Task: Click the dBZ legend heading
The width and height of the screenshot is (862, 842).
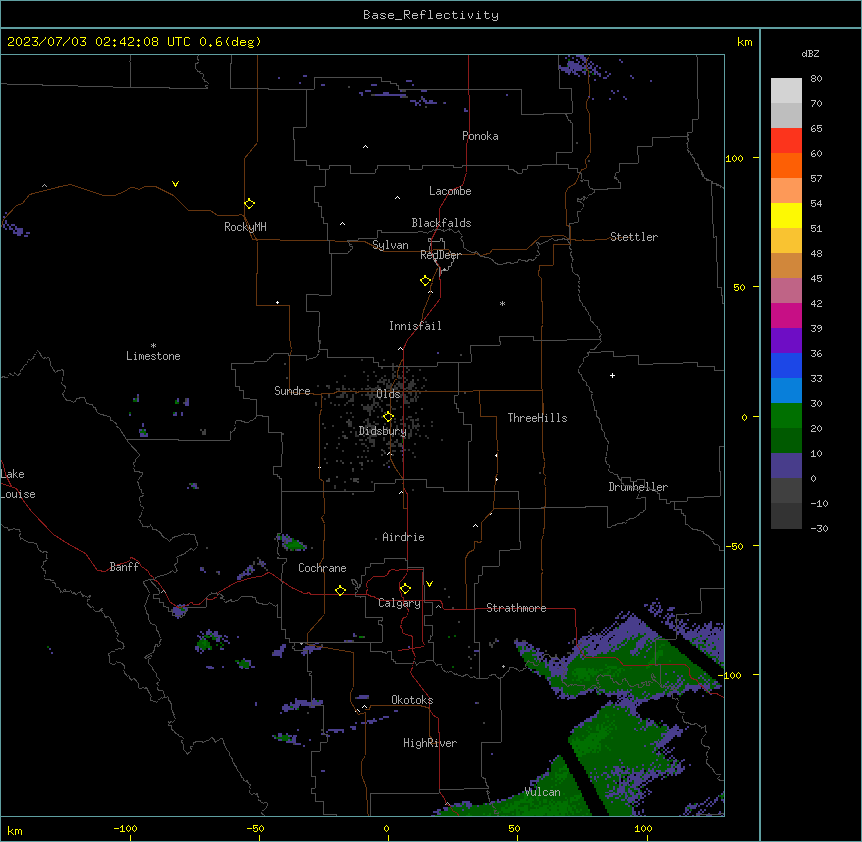Action: pyautogui.click(x=810, y=53)
